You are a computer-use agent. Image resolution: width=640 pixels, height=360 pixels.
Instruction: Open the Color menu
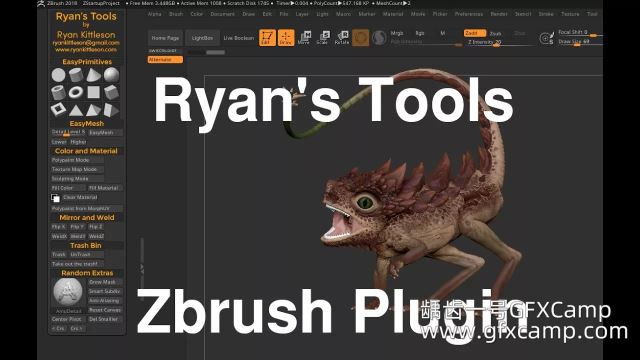point(196,14)
